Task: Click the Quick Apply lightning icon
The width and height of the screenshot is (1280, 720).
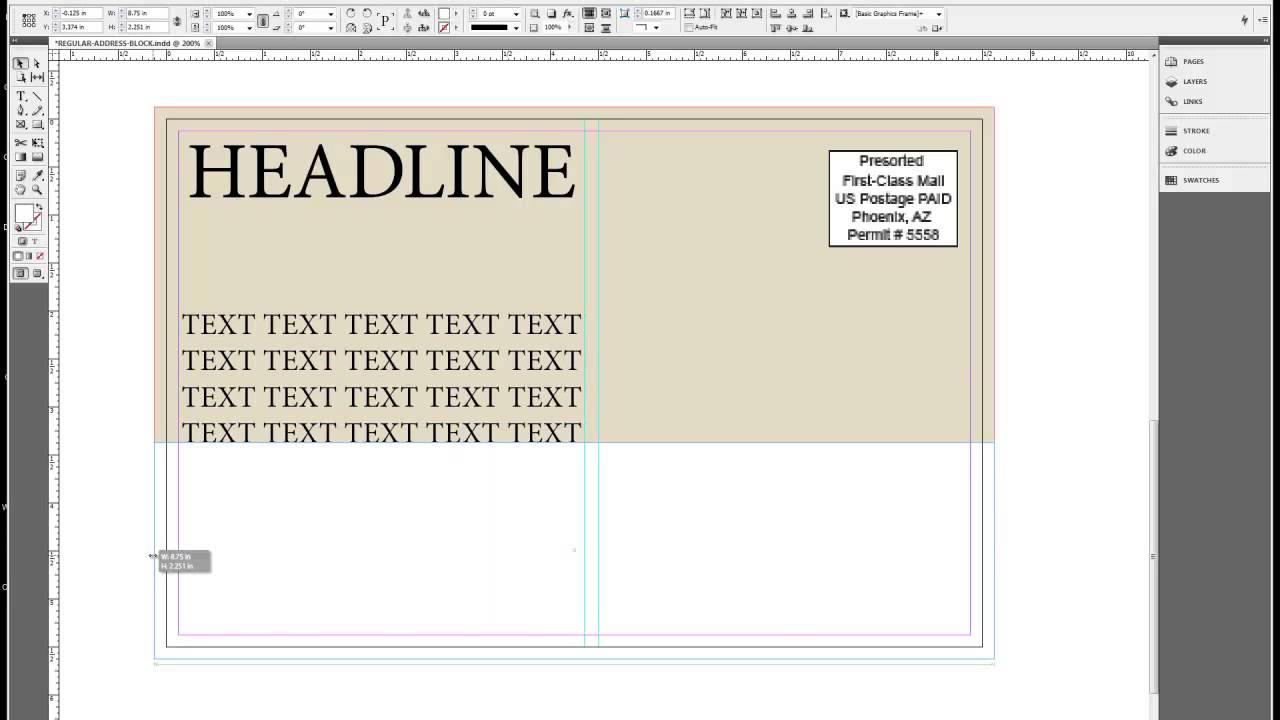Action: coord(1245,20)
